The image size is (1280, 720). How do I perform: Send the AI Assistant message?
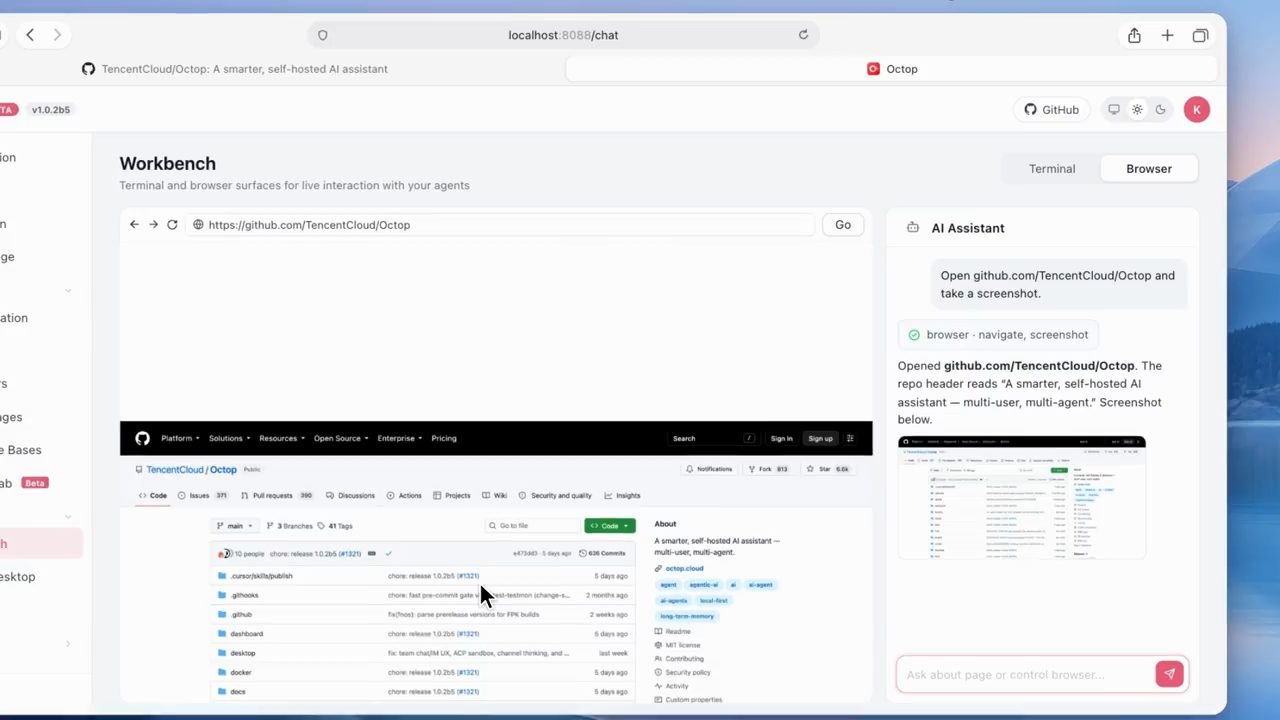[1169, 674]
